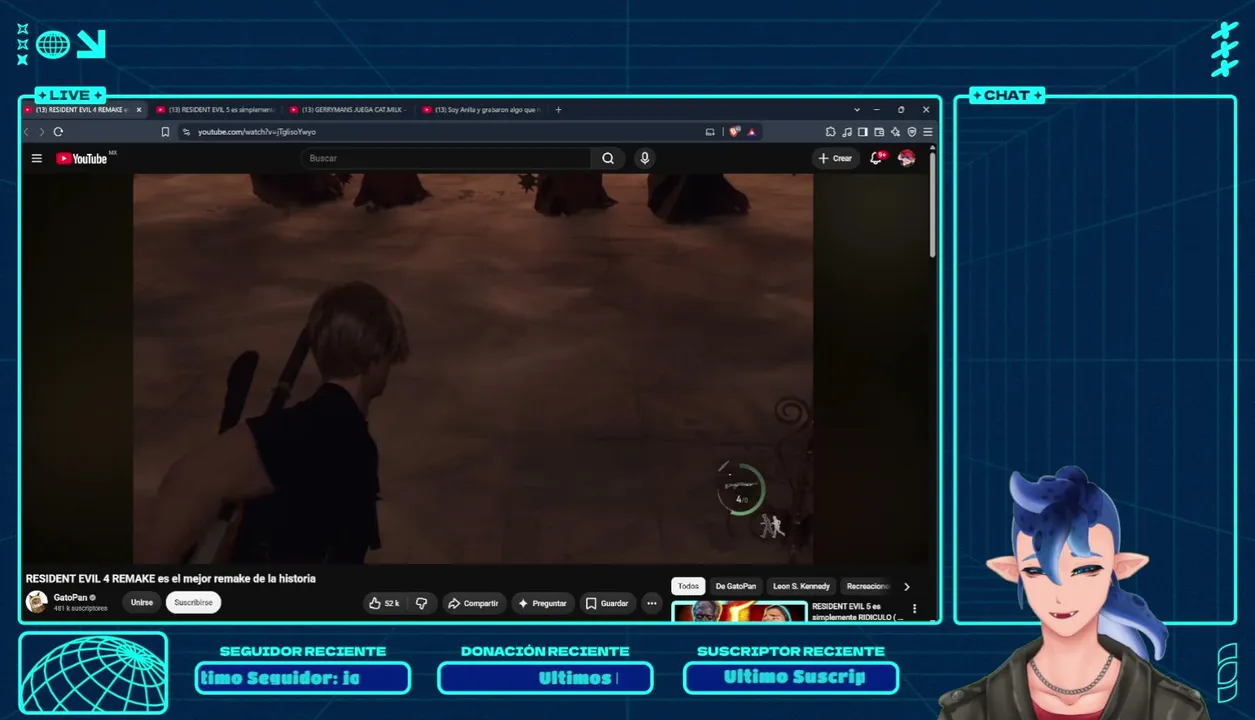Like the video showing 52 k
1255x720 pixels.
(x=385, y=603)
